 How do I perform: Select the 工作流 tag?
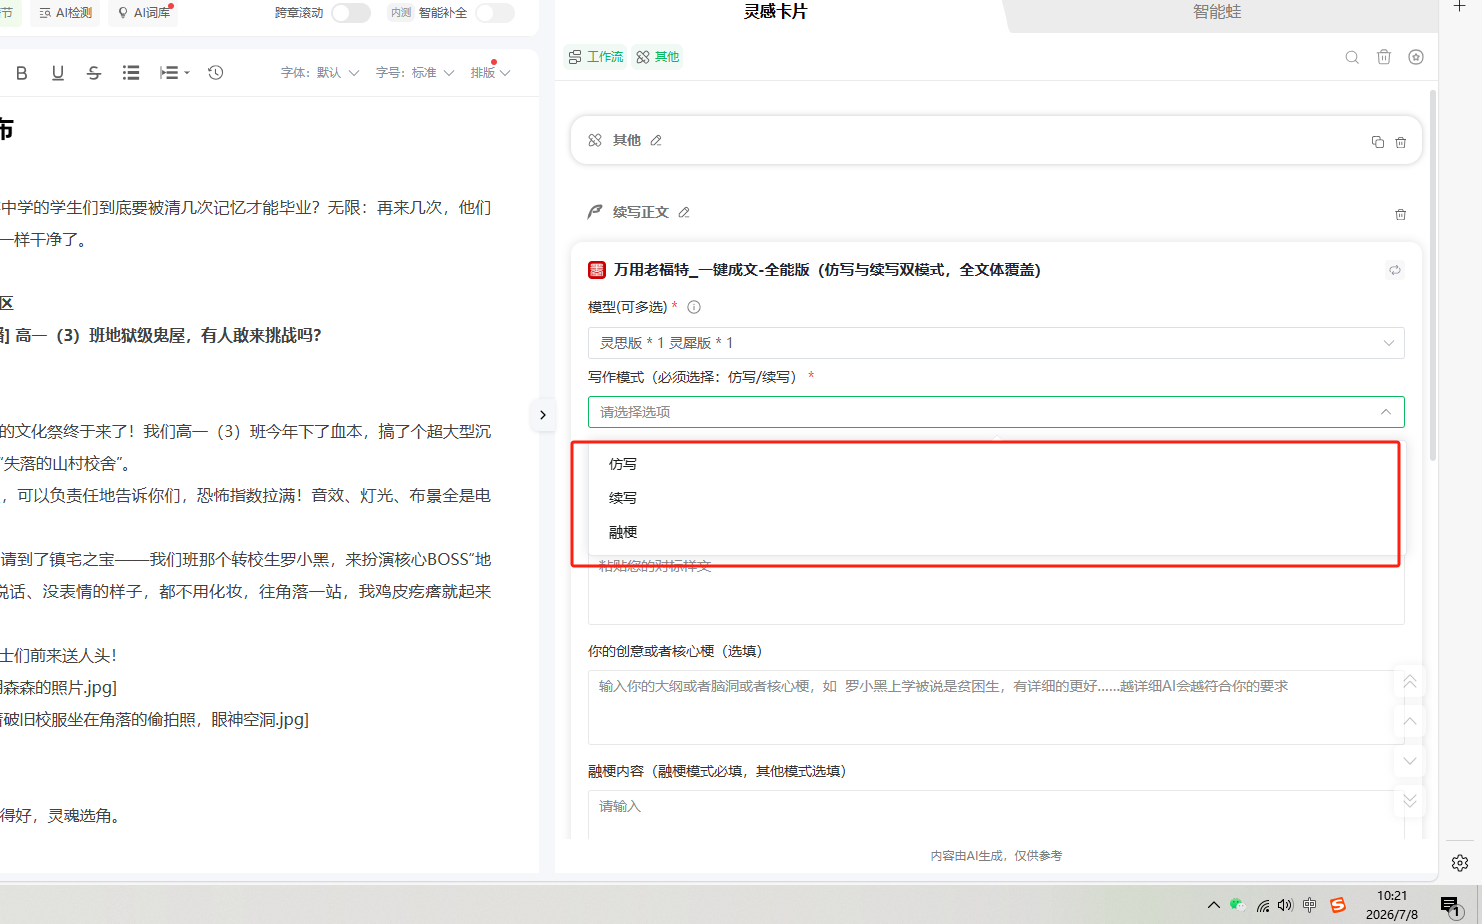click(595, 57)
